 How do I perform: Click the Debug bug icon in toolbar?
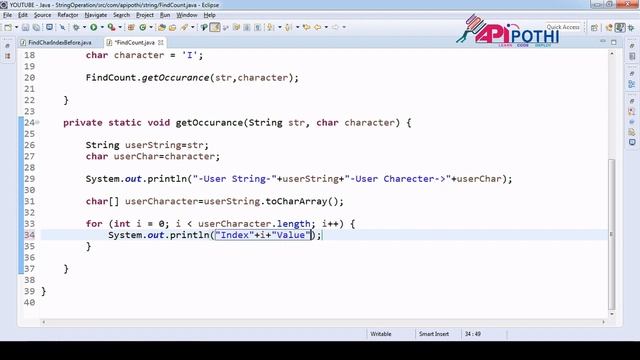coord(76,27)
